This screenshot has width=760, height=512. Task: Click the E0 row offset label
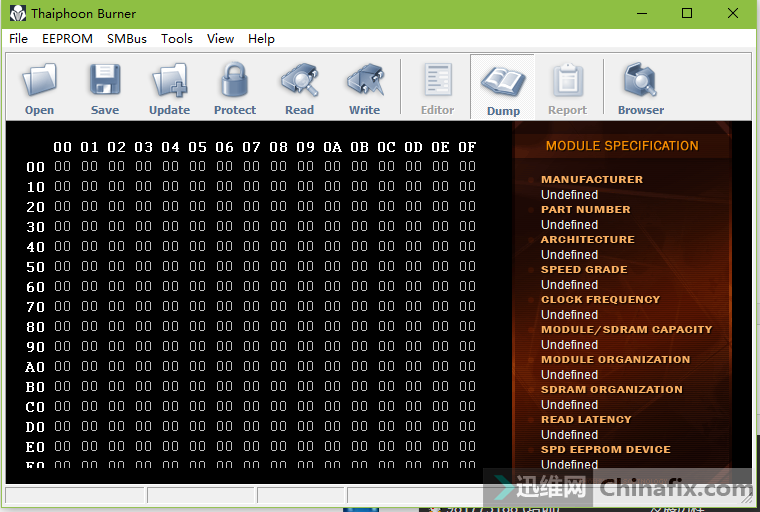35,447
